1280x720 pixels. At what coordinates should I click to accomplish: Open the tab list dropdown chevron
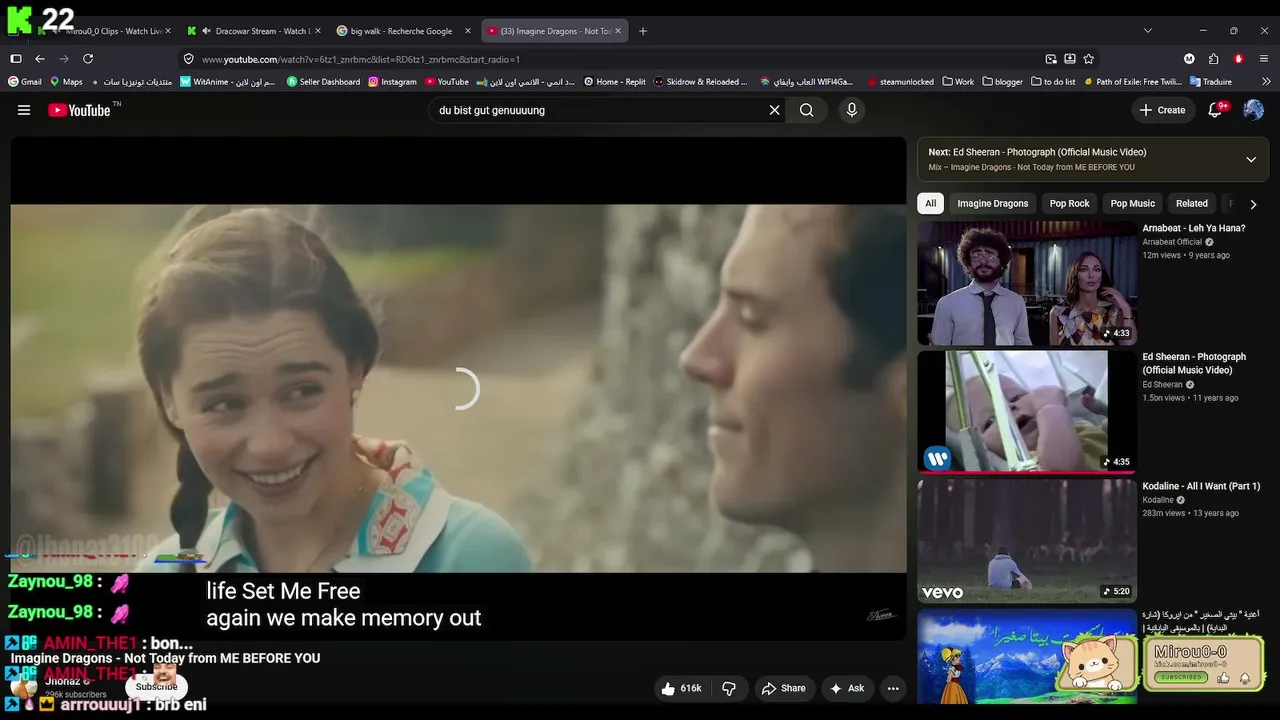[x=1147, y=31]
